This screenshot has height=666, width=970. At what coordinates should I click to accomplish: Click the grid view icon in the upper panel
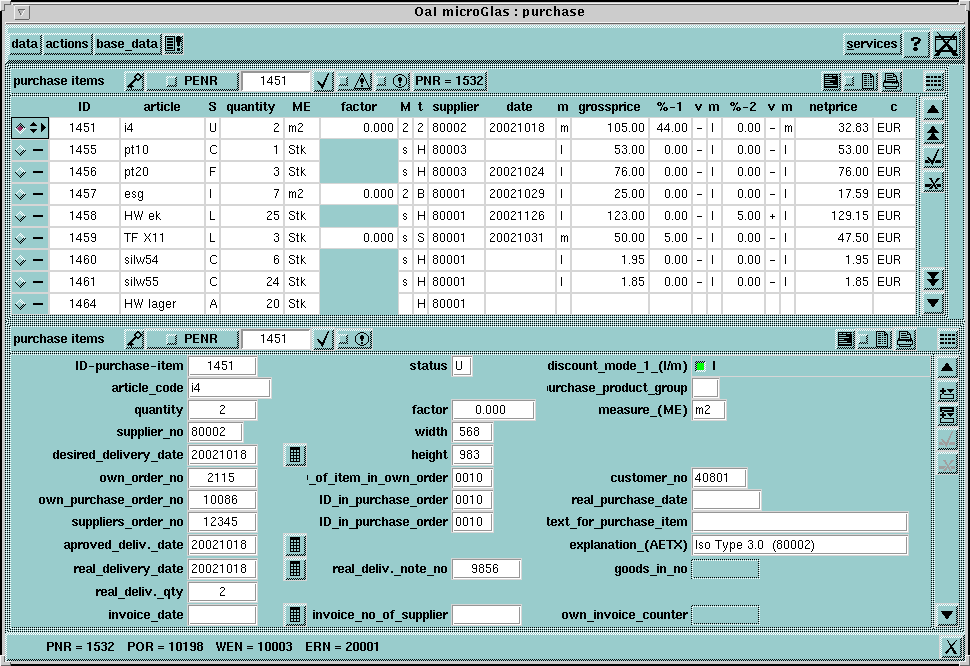tap(933, 81)
